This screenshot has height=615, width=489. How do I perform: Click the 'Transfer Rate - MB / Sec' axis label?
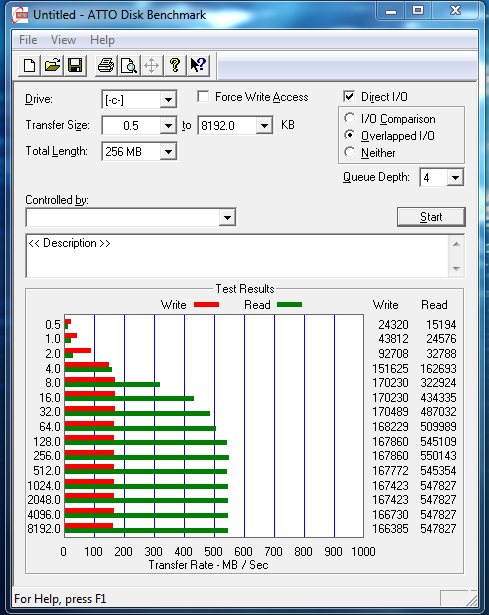tap(208, 565)
